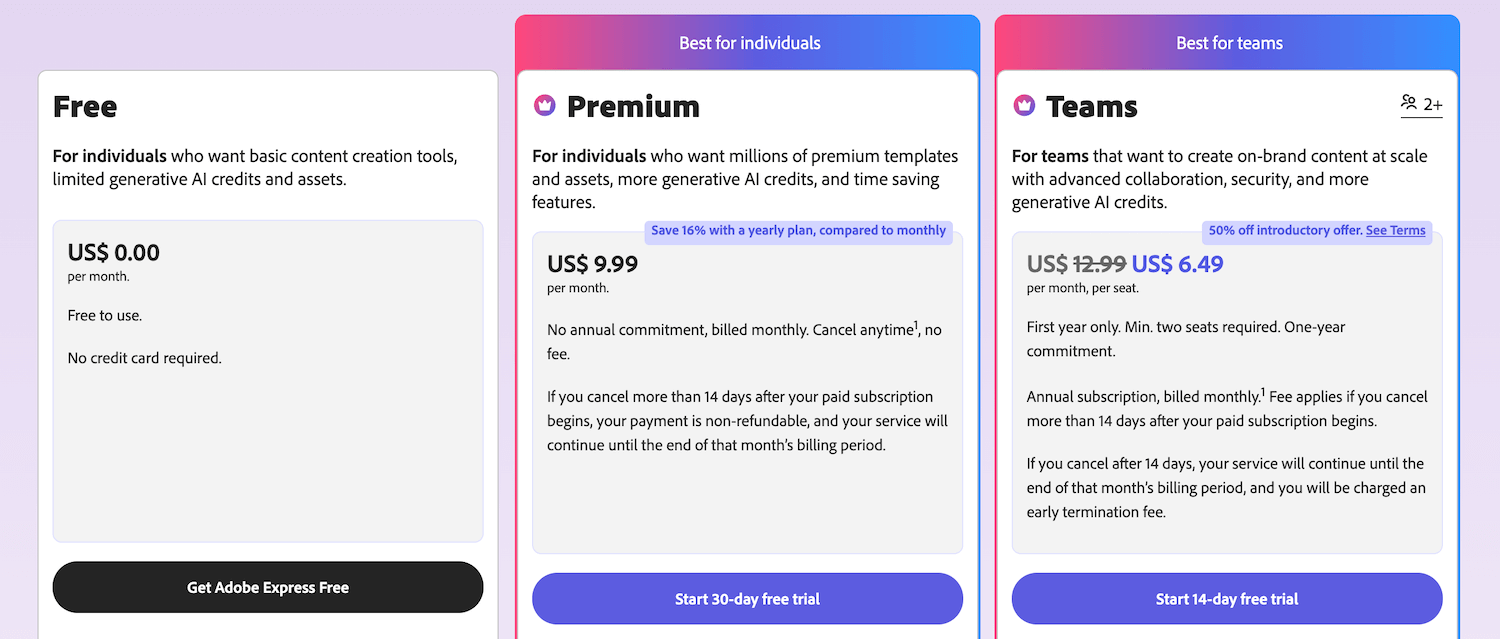Start the Premium 30-day free trial
Image resolution: width=1500 pixels, height=639 pixels.
coord(747,598)
